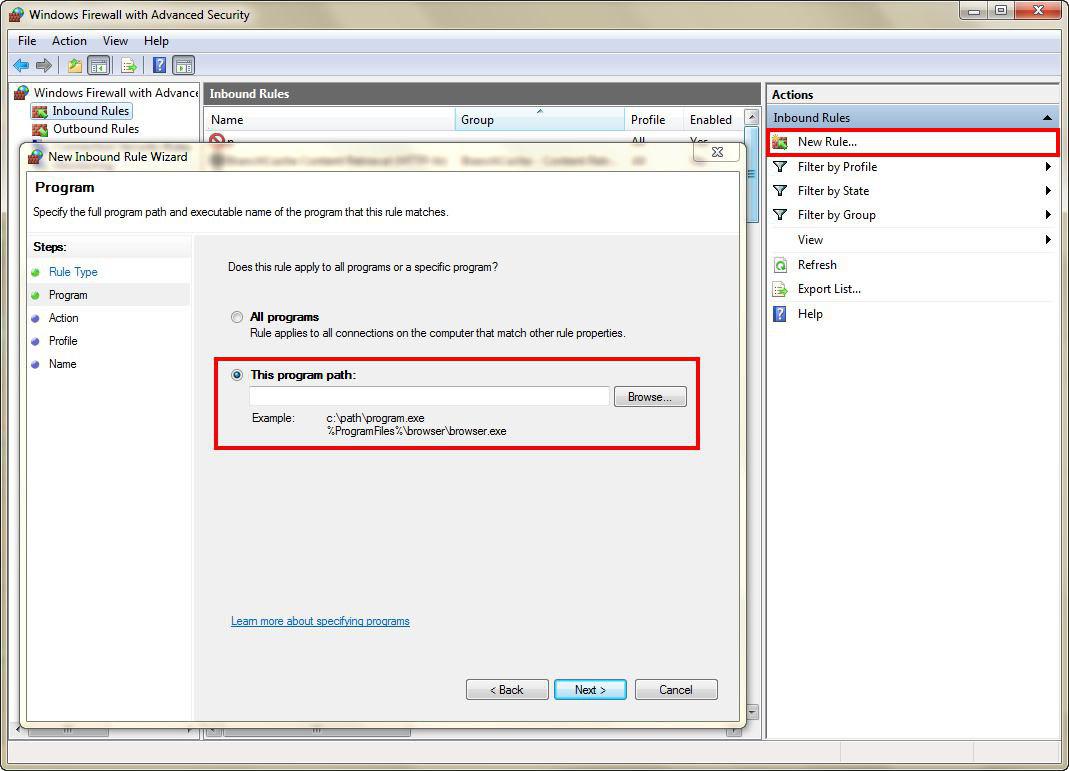Open Help via the toolbar question-mark icon
The height and width of the screenshot is (771, 1069).
(x=160, y=65)
